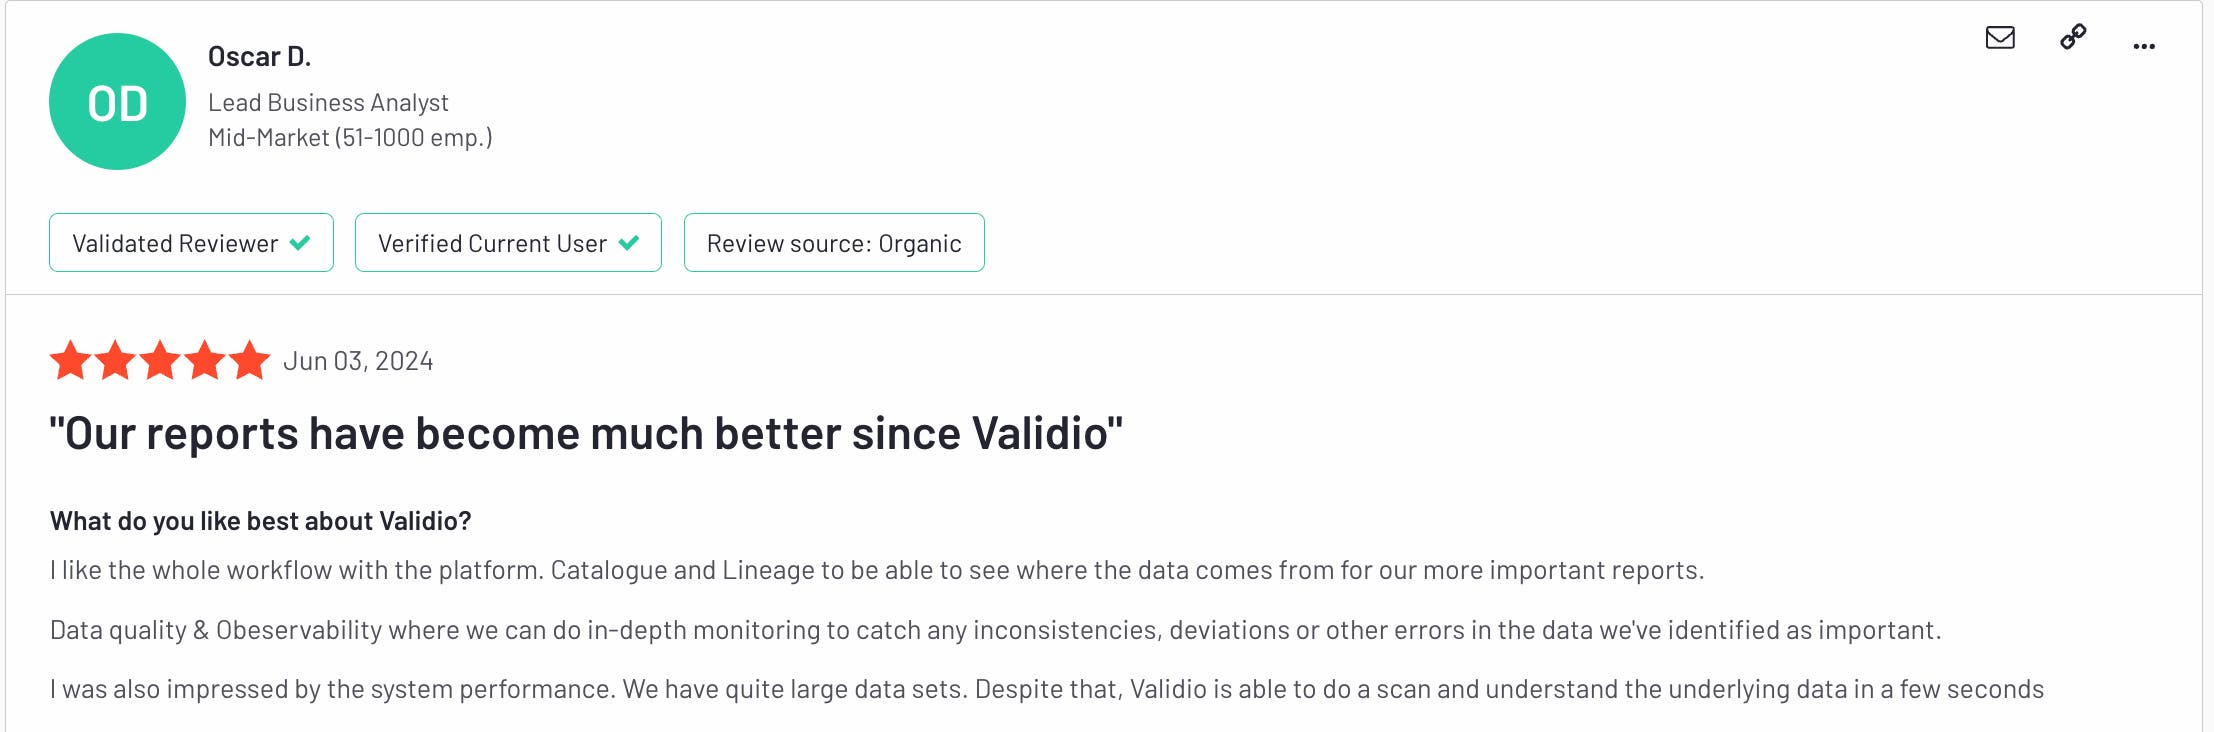Open reviewer name Oscar D.

click(x=259, y=57)
